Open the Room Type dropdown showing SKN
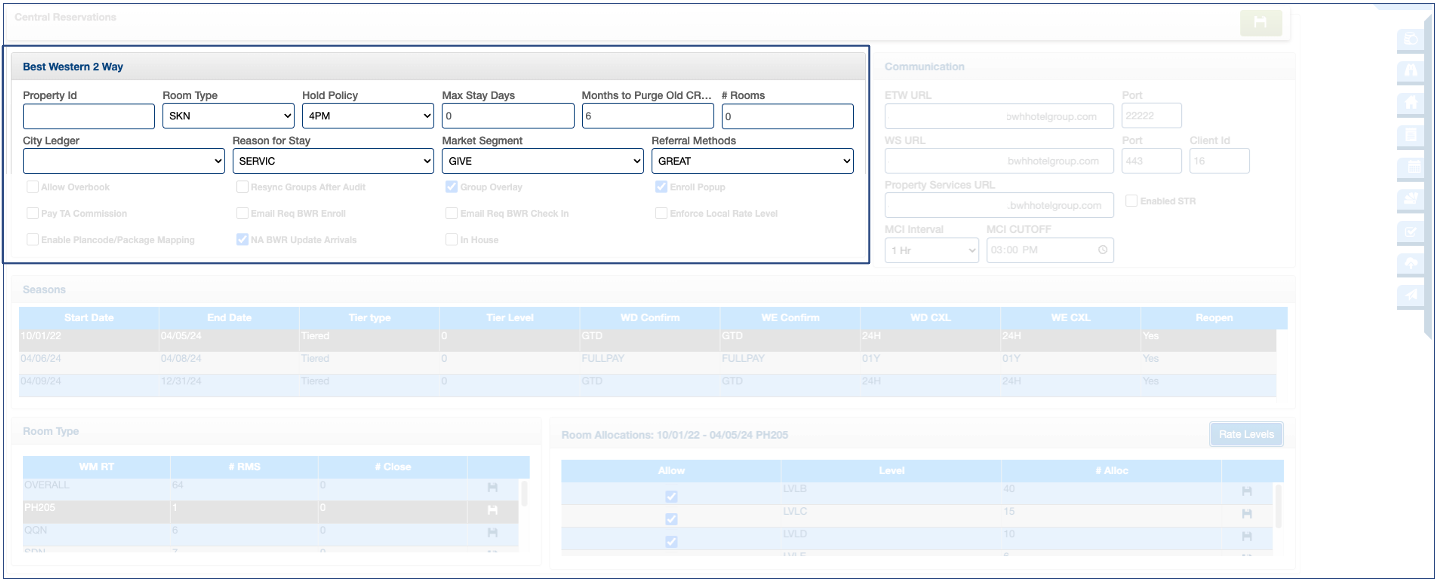The height and width of the screenshot is (582, 1439). [228, 116]
